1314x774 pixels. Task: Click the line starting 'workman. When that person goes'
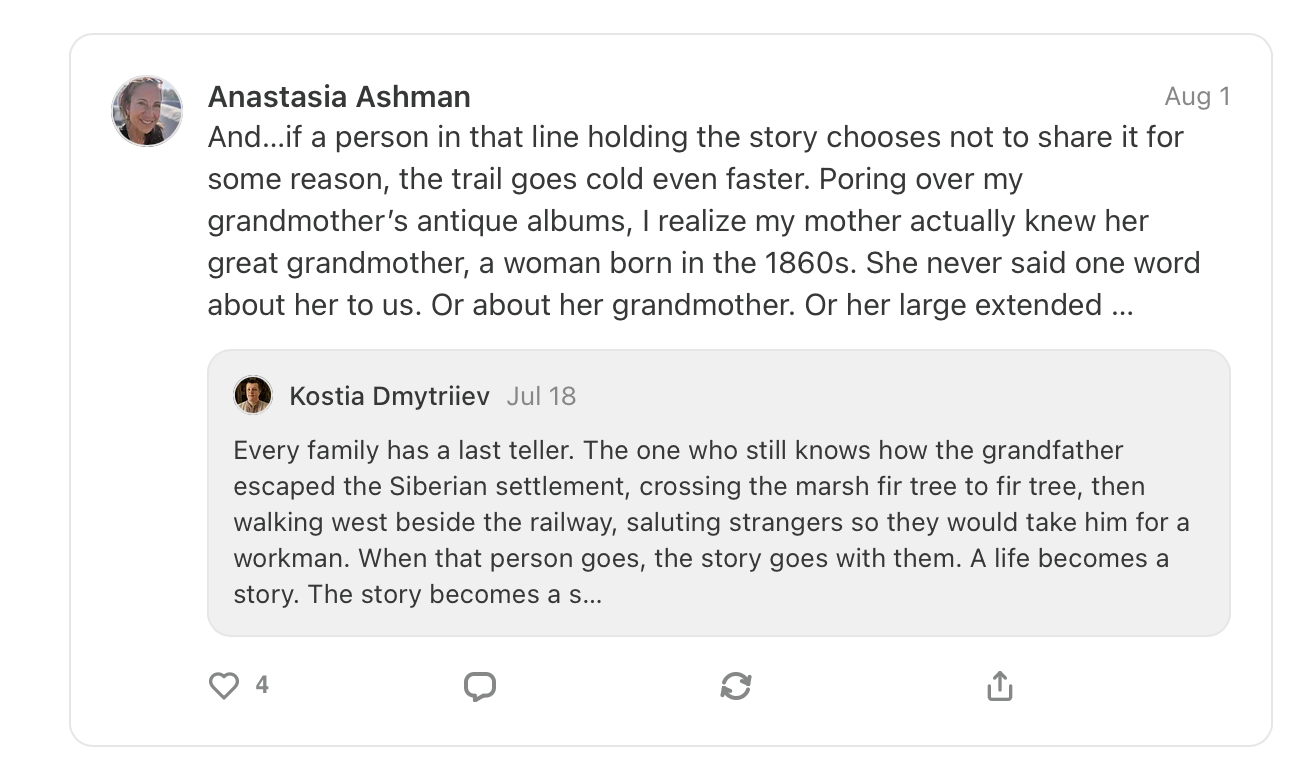(x=701, y=558)
